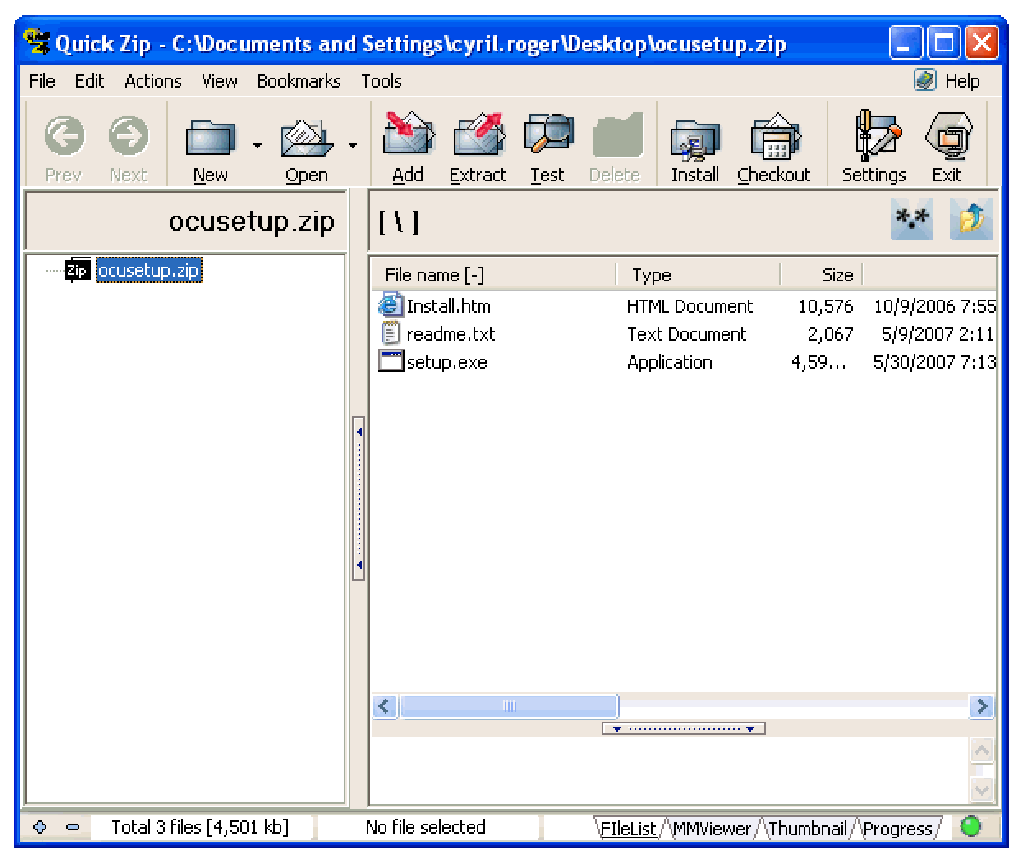The image size is (1020, 861).
Task: Open the Edit menu
Action: pyautogui.click(x=89, y=81)
